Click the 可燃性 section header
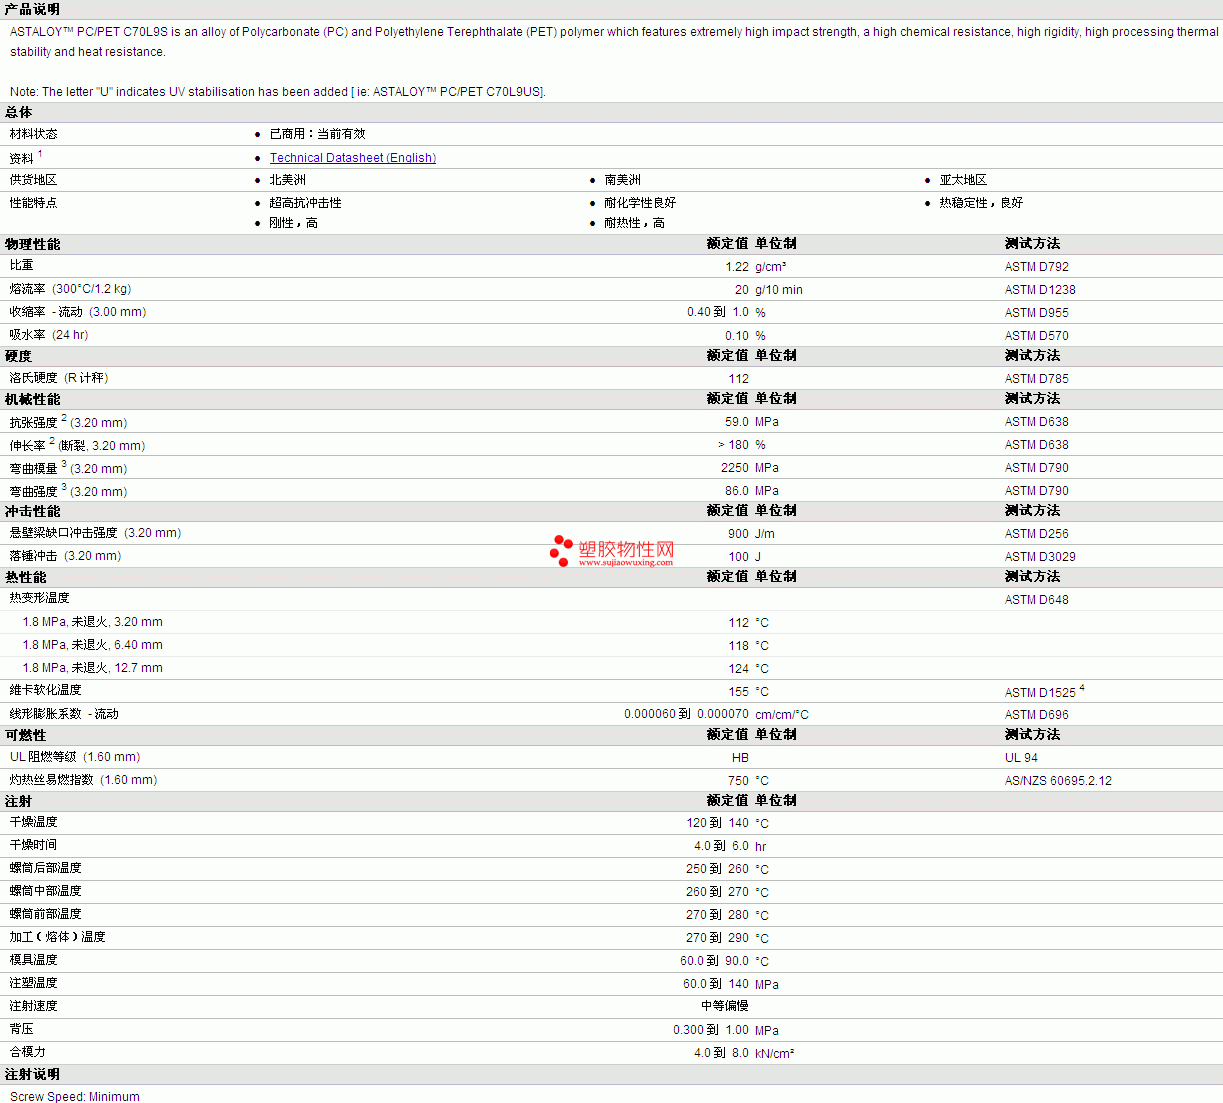The height and width of the screenshot is (1103, 1223). [x=26, y=735]
